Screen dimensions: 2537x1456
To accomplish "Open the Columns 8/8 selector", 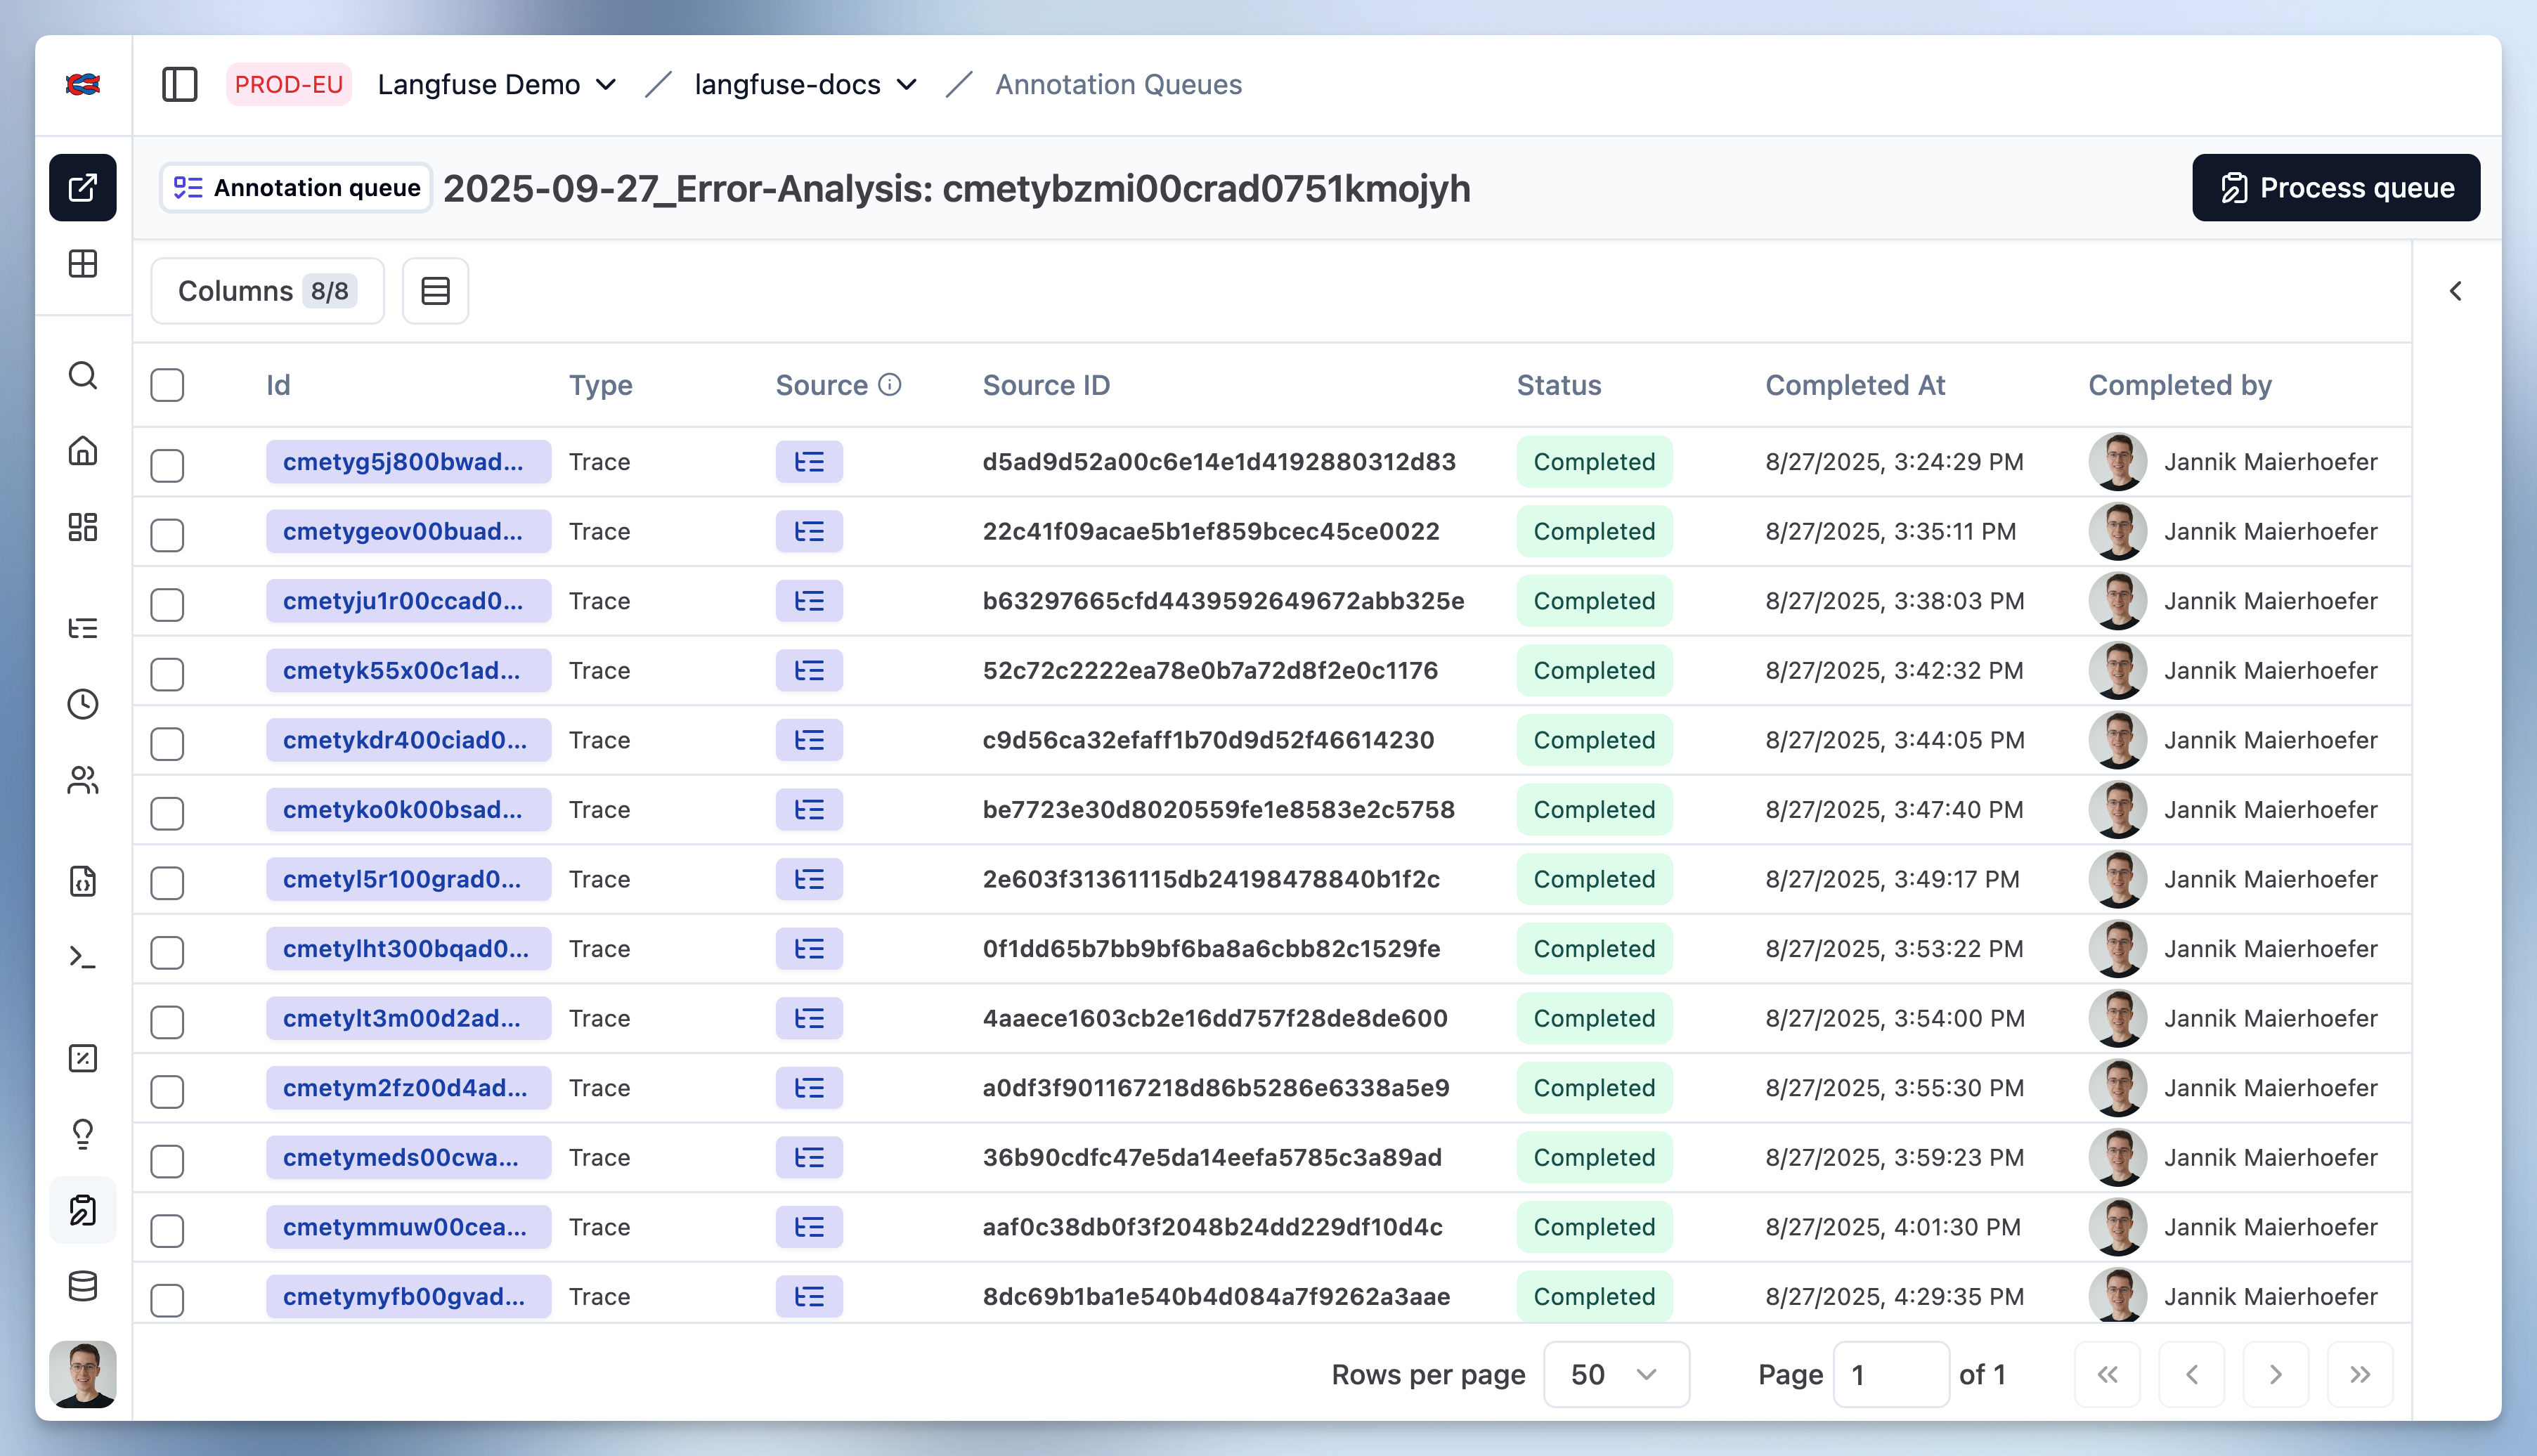I will [x=267, y=291].
